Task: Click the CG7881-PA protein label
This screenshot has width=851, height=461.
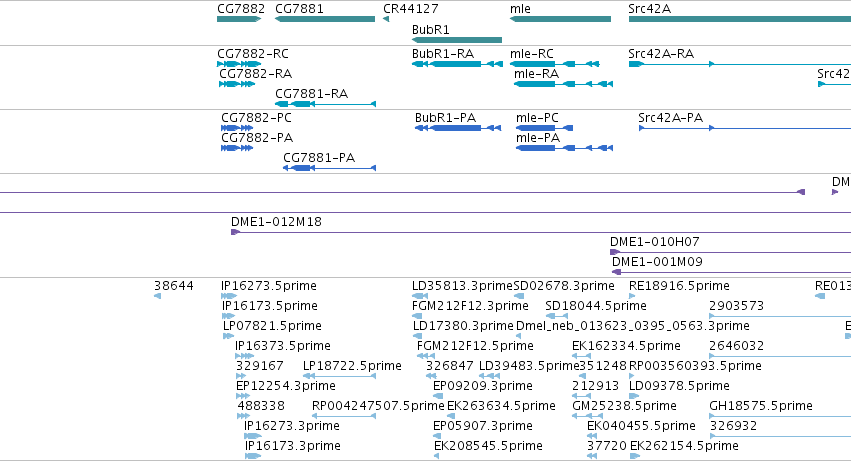Action: [319, 158]
